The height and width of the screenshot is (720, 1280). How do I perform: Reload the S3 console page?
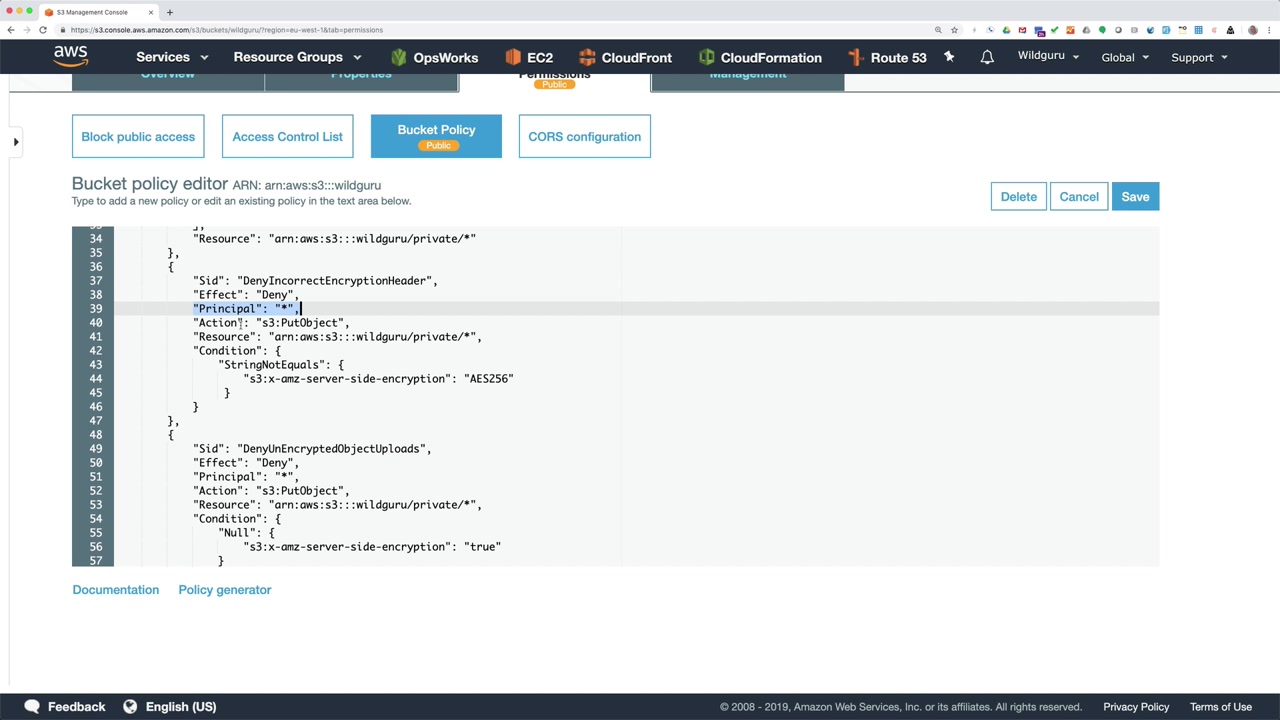(x=43, y=30)
